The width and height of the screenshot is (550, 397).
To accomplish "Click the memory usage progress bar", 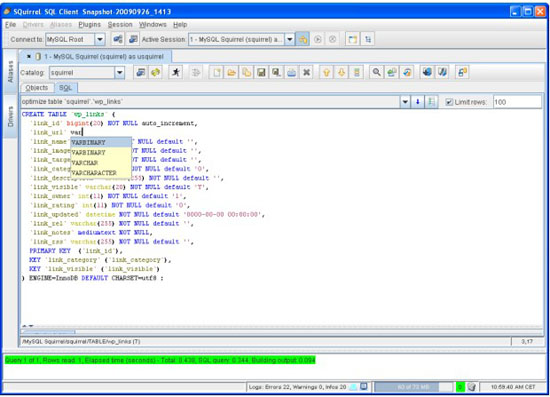I will point(413,387).
